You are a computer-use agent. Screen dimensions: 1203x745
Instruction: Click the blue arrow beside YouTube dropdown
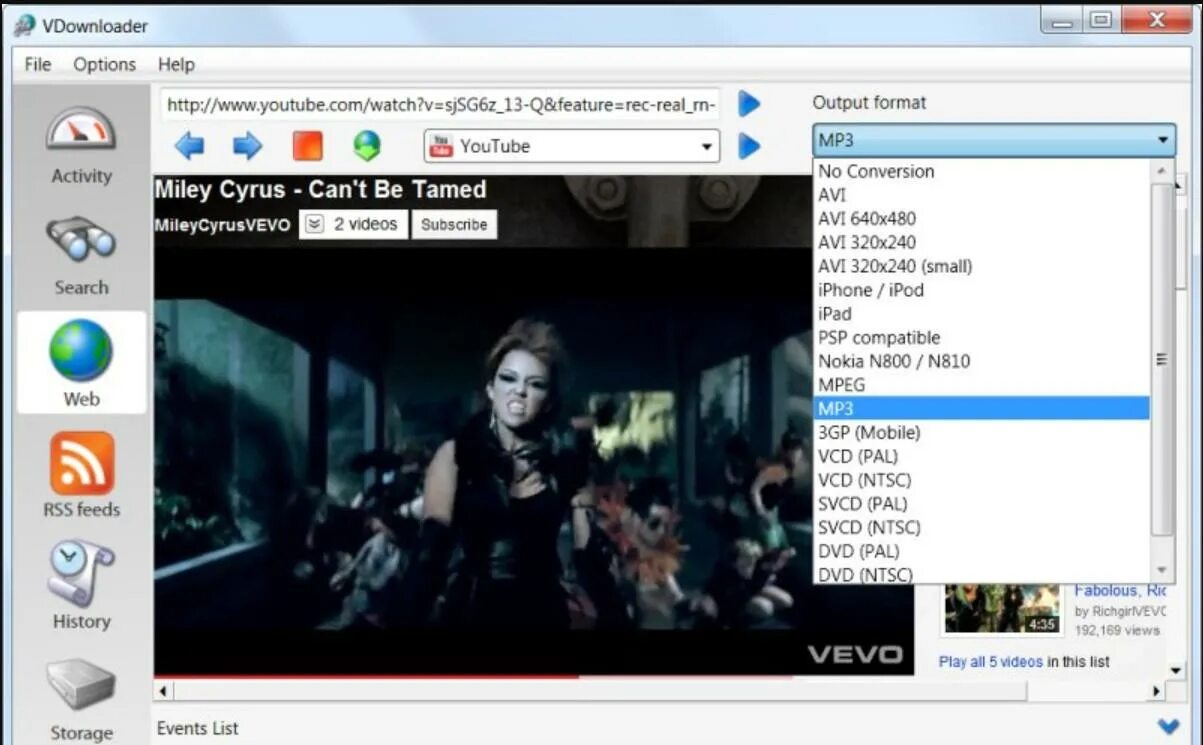749,146
